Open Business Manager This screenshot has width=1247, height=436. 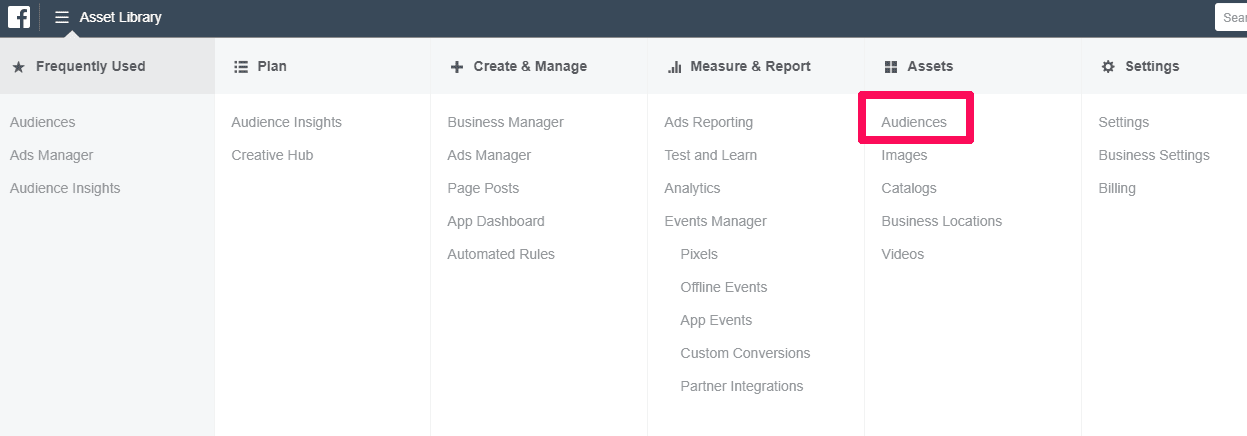pyautogui.click(x=505, y=122)
